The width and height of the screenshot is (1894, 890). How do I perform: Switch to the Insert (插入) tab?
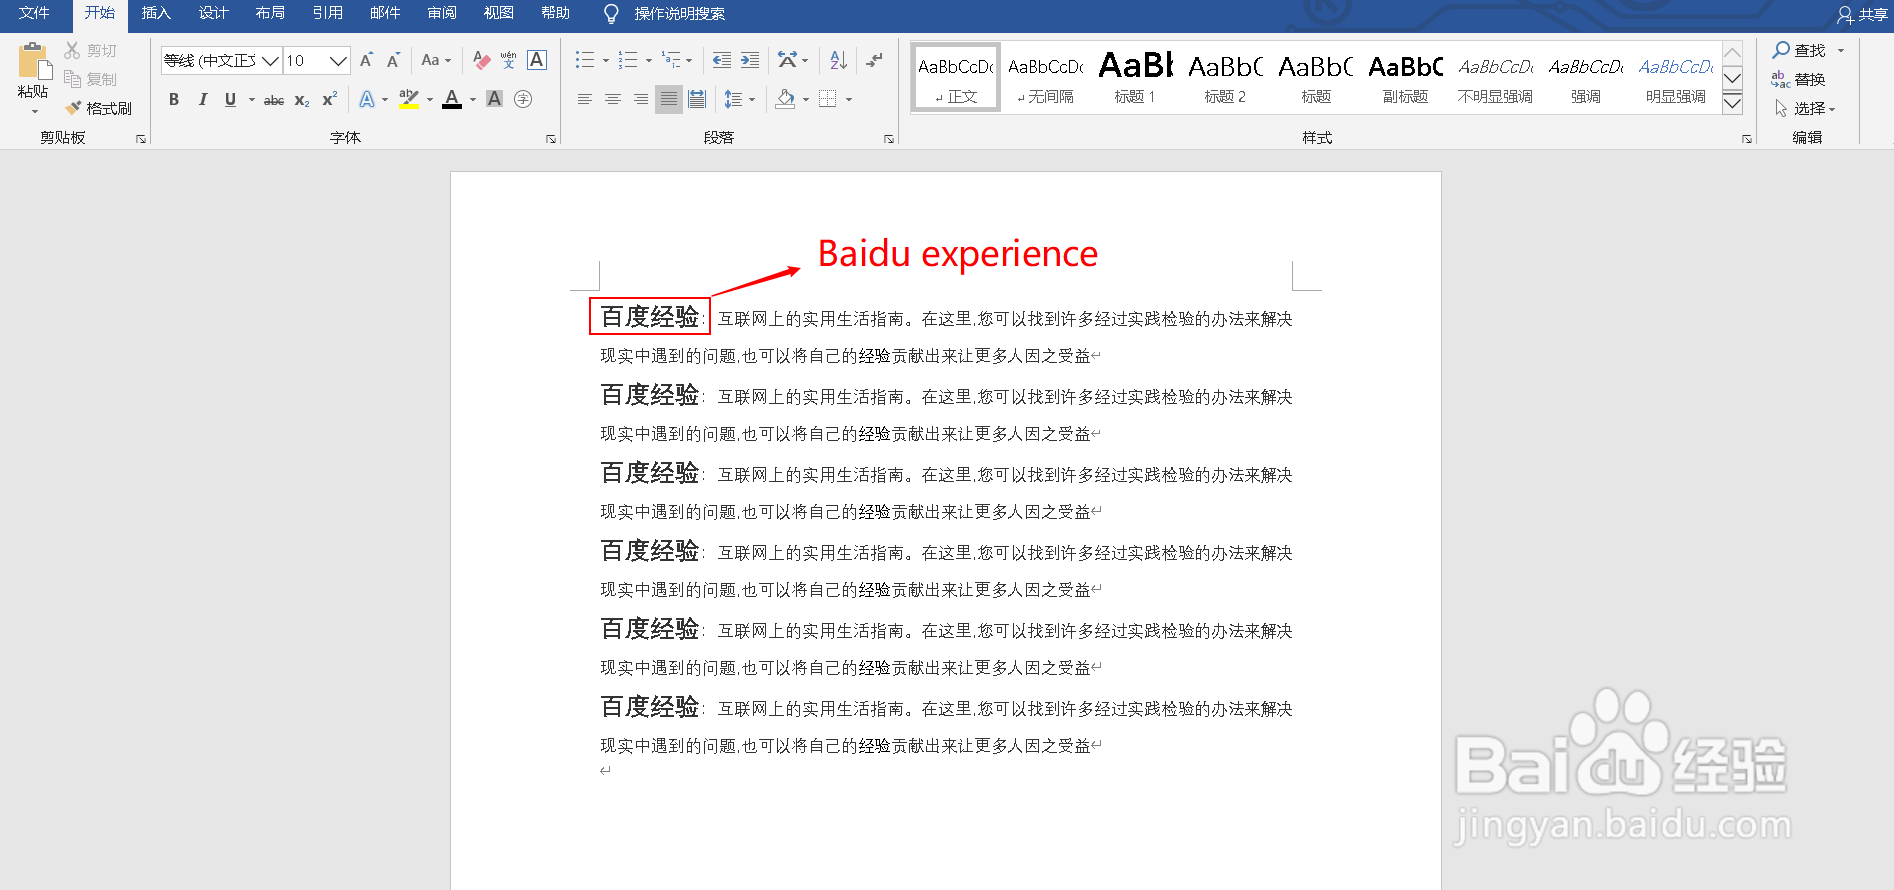click(x=156, y=13)
